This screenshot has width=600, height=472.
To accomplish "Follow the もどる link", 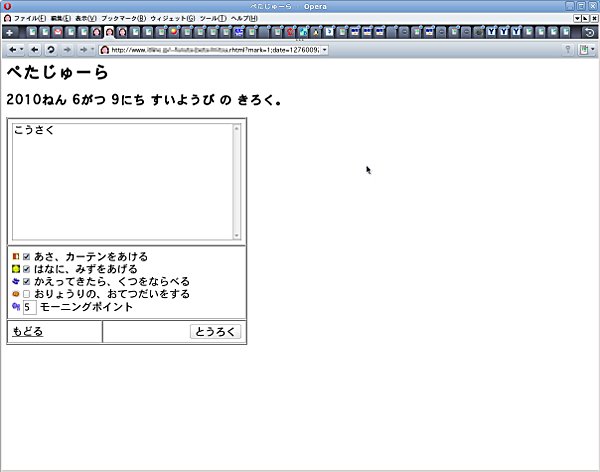I will click(27, 332).
